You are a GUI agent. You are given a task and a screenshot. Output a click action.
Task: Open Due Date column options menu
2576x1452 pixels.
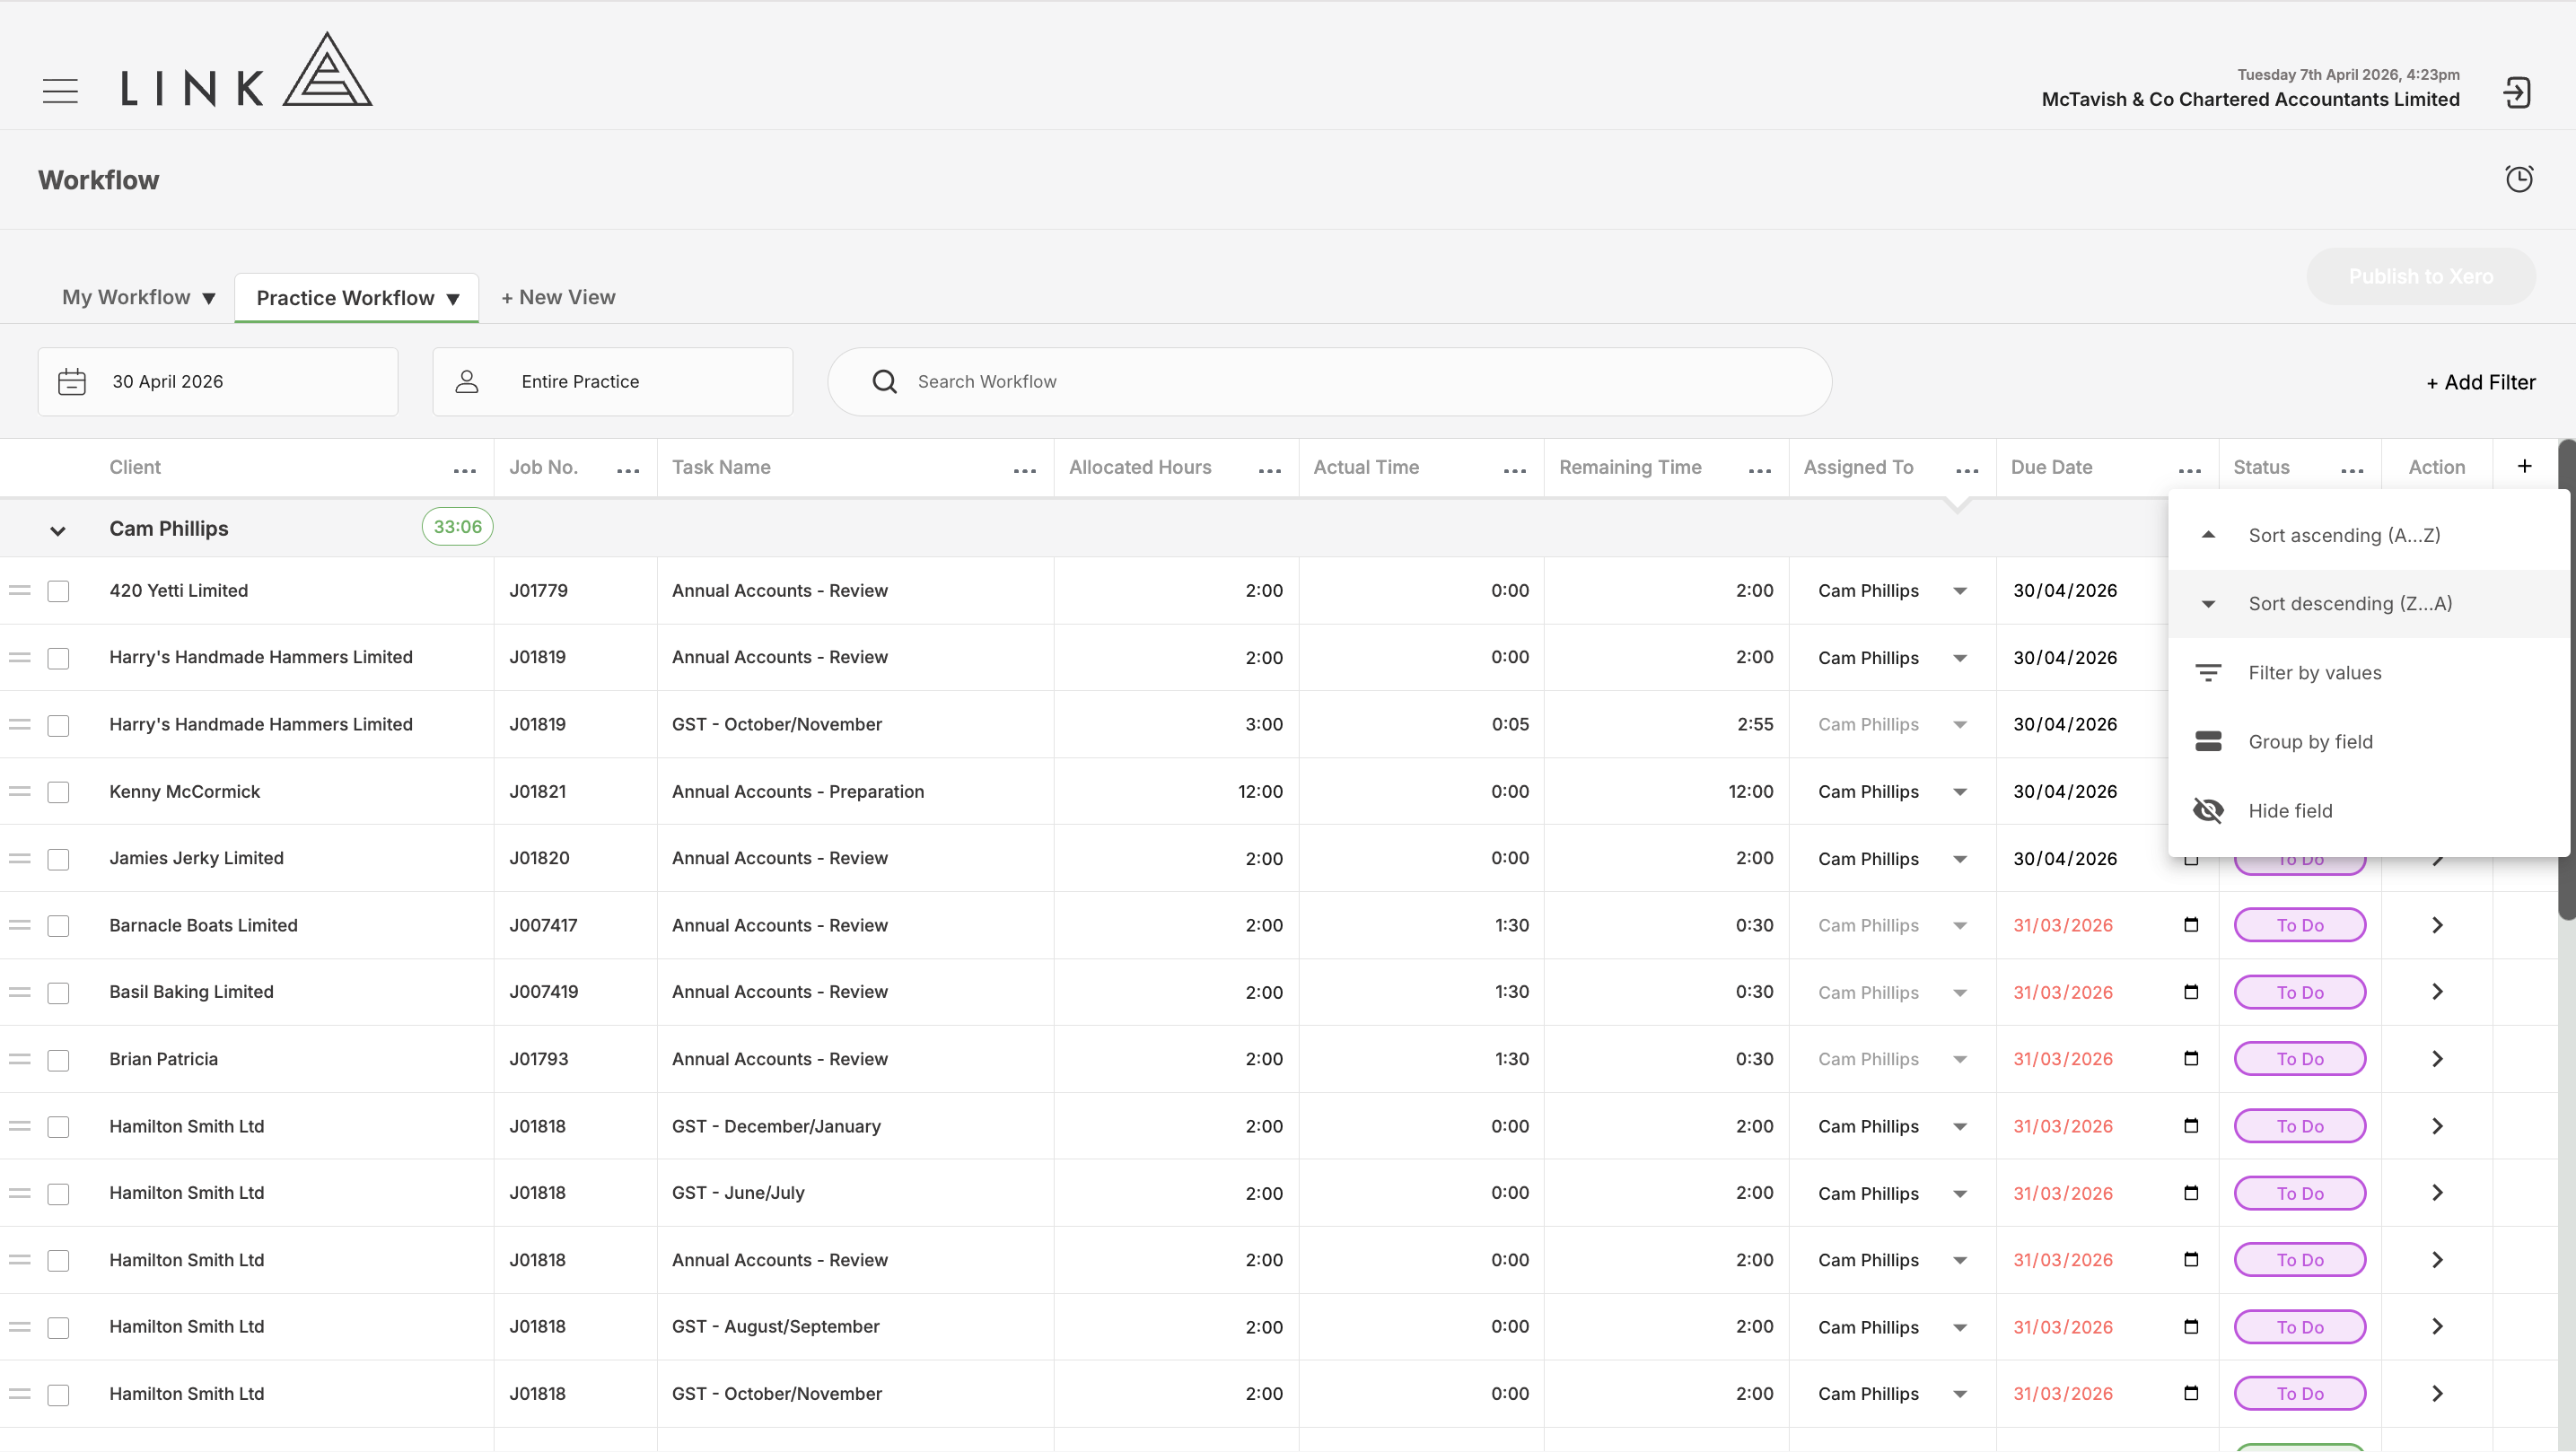pyautogui.click(x=2190, y=470)
